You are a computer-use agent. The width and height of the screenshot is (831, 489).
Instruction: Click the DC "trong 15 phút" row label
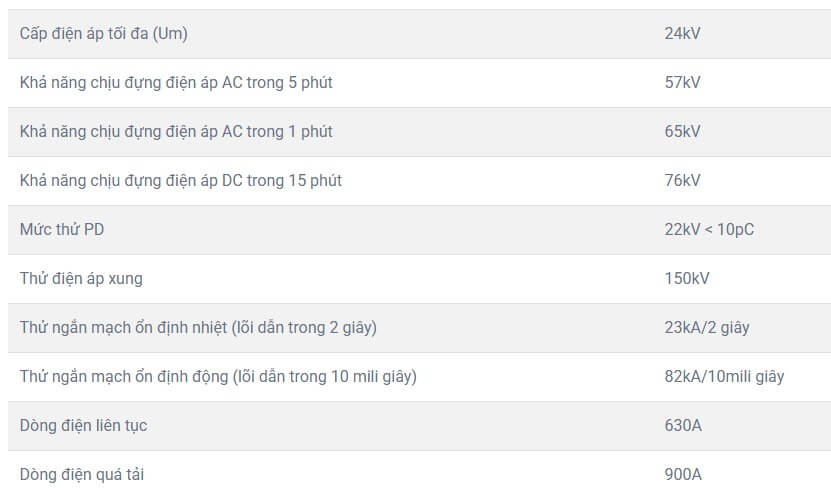(181, 180)
